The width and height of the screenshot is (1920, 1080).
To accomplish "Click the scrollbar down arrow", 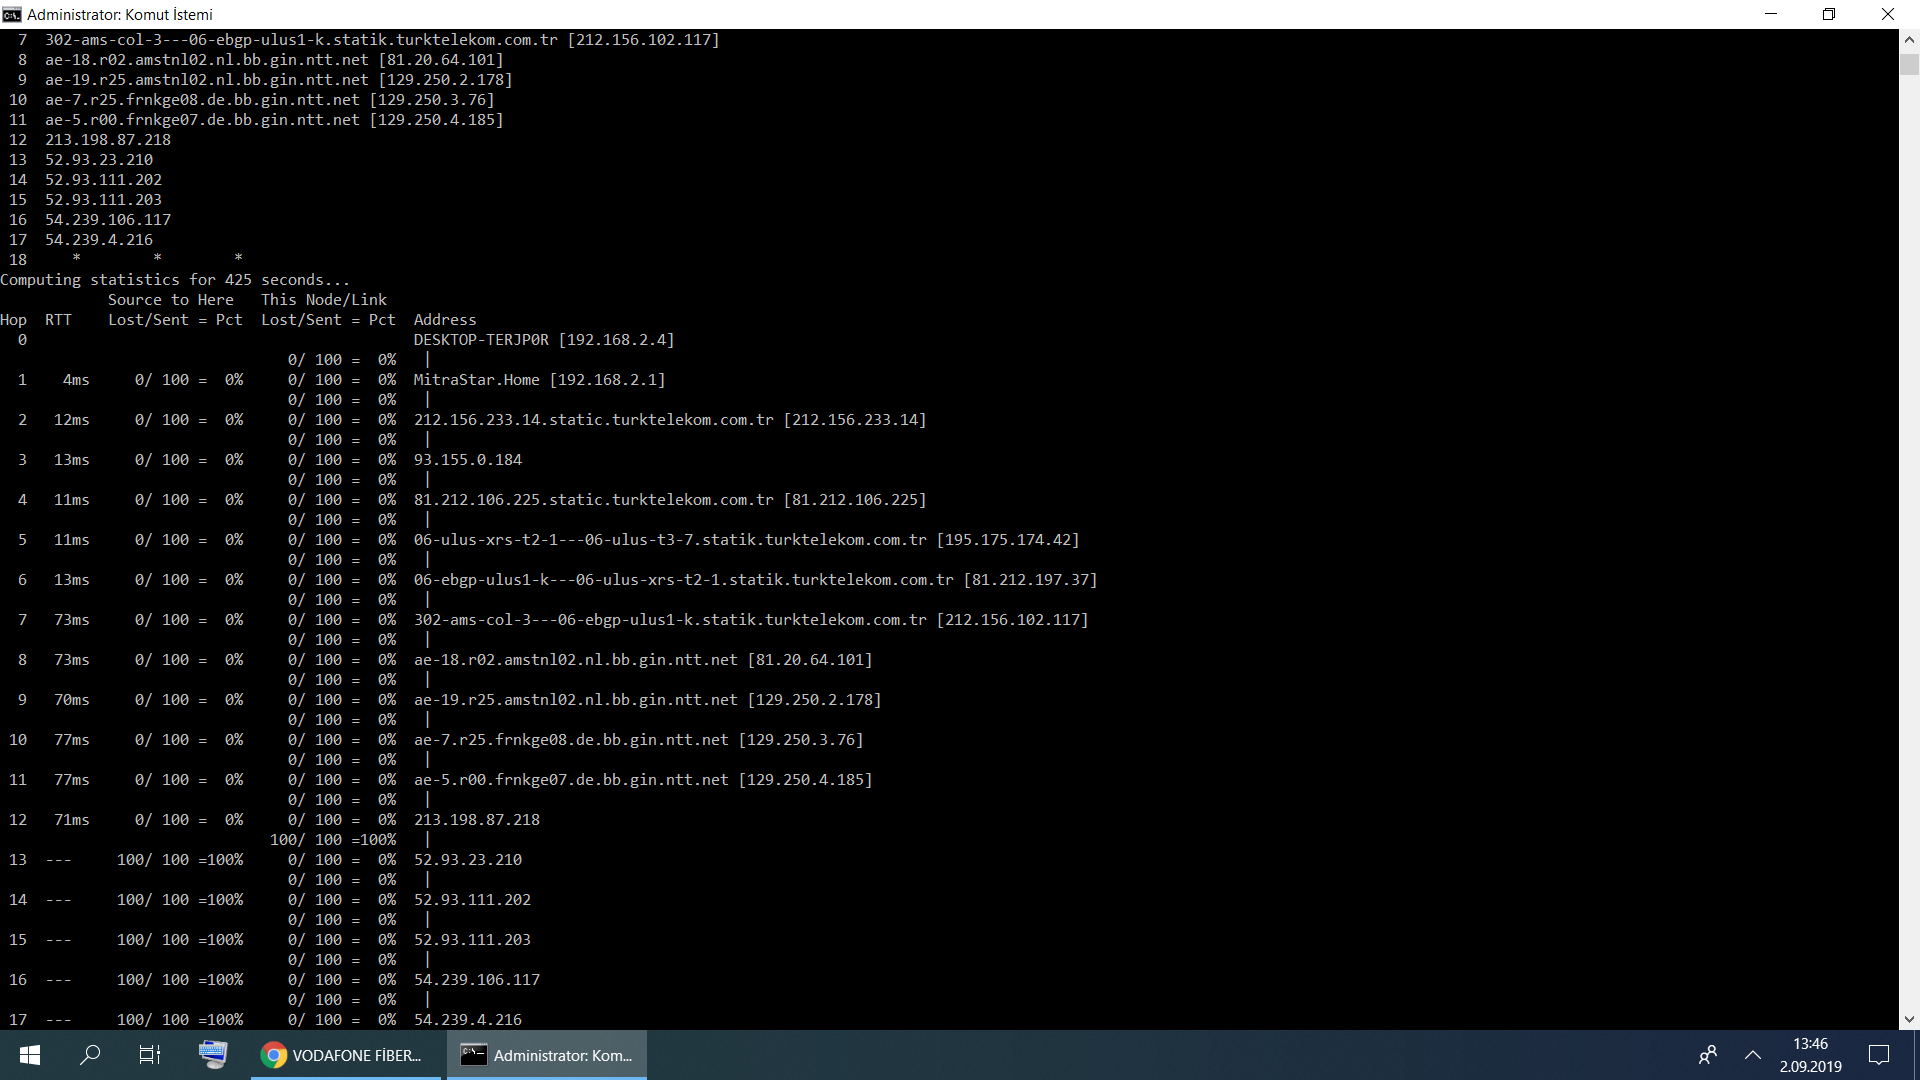I will [1909, 1019].
